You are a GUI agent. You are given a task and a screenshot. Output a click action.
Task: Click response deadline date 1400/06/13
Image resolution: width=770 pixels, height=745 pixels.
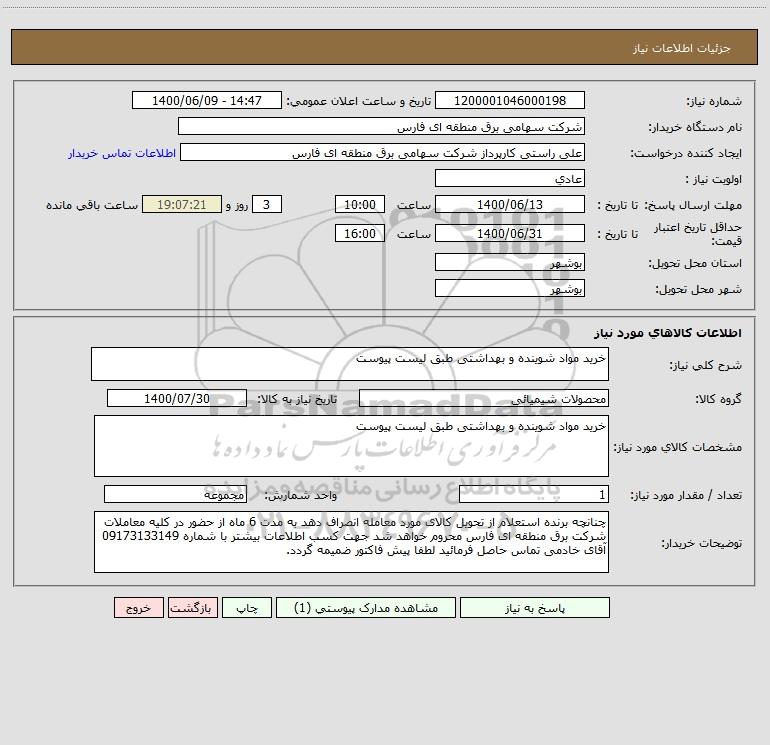(x=510, y=204)
